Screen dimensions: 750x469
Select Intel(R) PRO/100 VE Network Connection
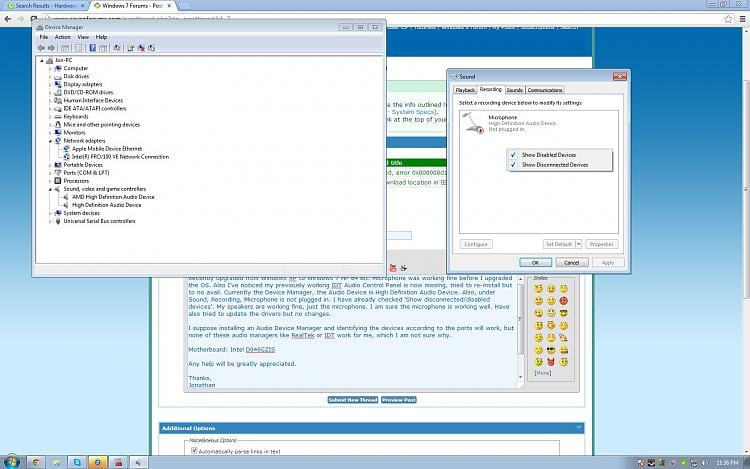pyautogui.click(x=120, y=157)
